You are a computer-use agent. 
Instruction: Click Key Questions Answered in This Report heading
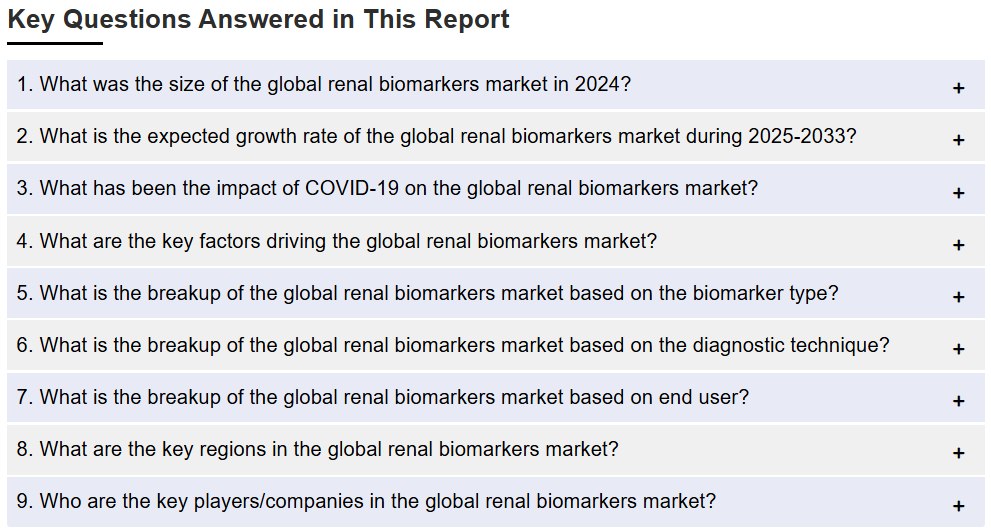click(x=258, y=20)
